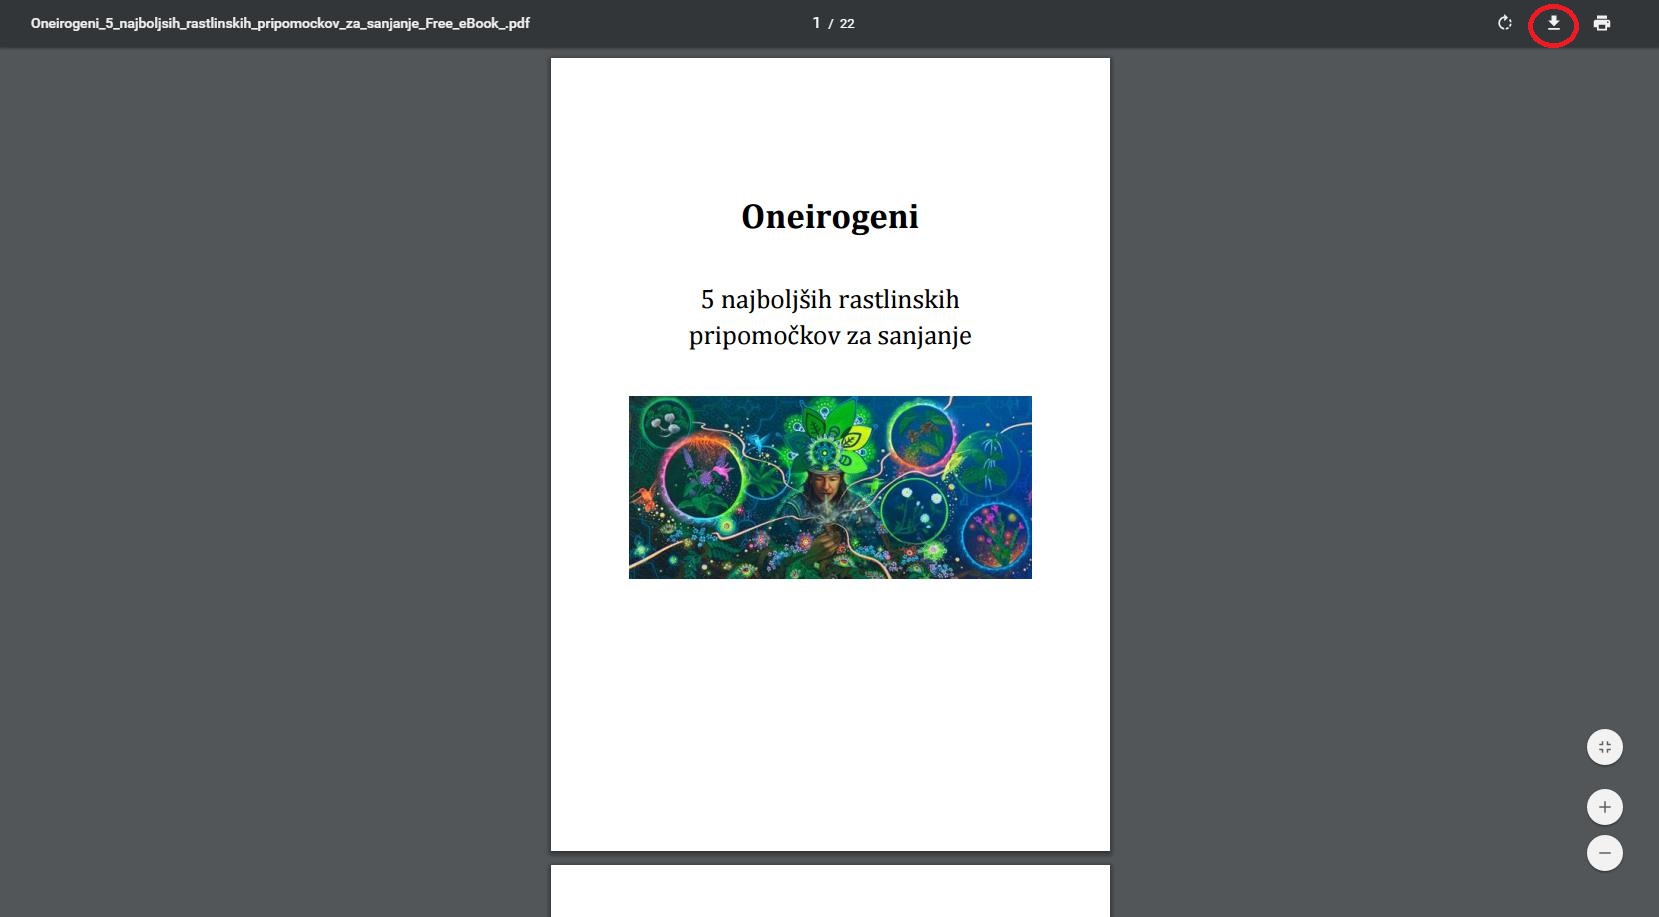This screenshot has width=1659, height=917.
Task: Click the PDF file name in the toolbar
Action: pyautogui.click(x=280, y=23)
